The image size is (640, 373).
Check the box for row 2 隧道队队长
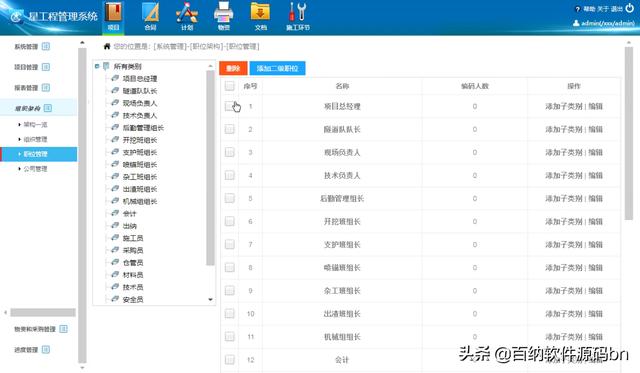(x=230, y=129)
